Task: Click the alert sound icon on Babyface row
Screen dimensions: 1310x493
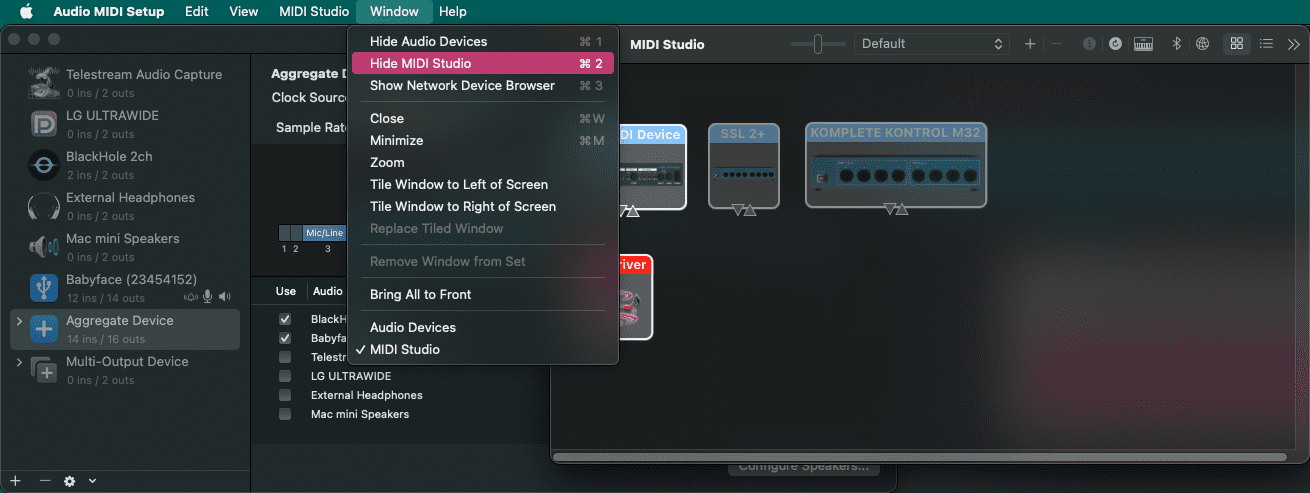Action: point(191,297)
